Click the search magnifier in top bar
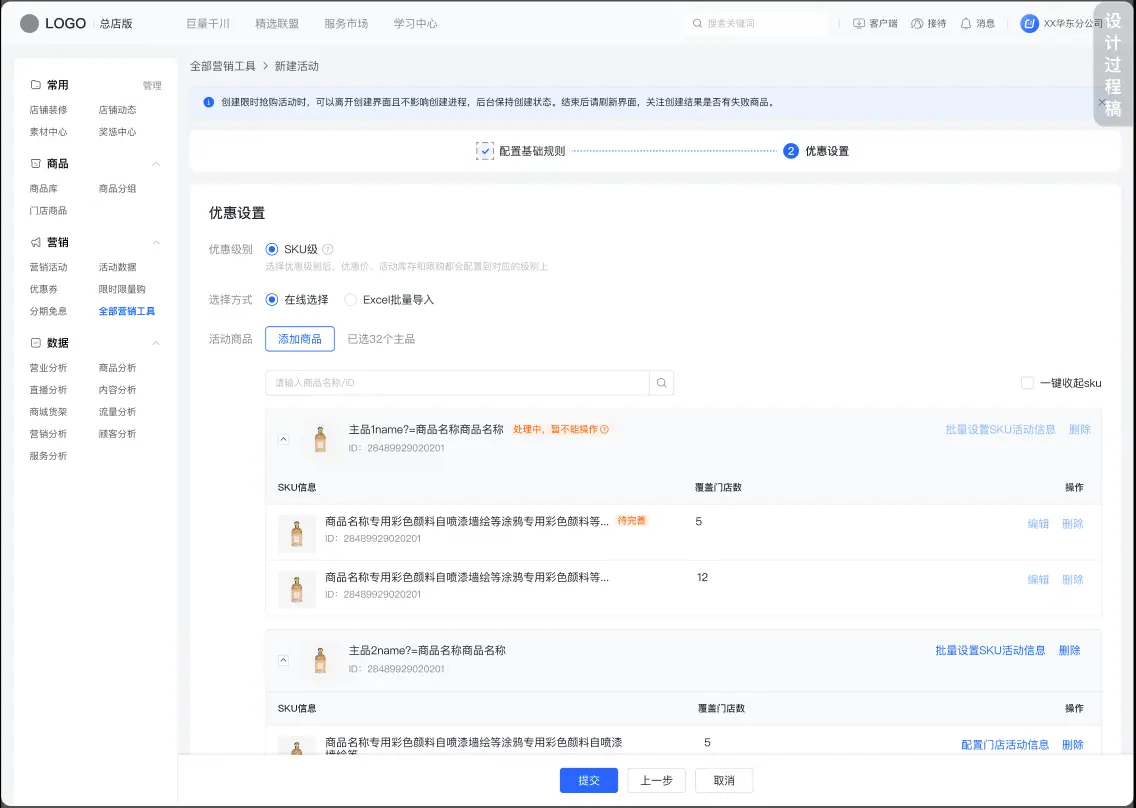The width and height of the screenshot is (1136, 808). pyautogui.click(x=697, y=23)
